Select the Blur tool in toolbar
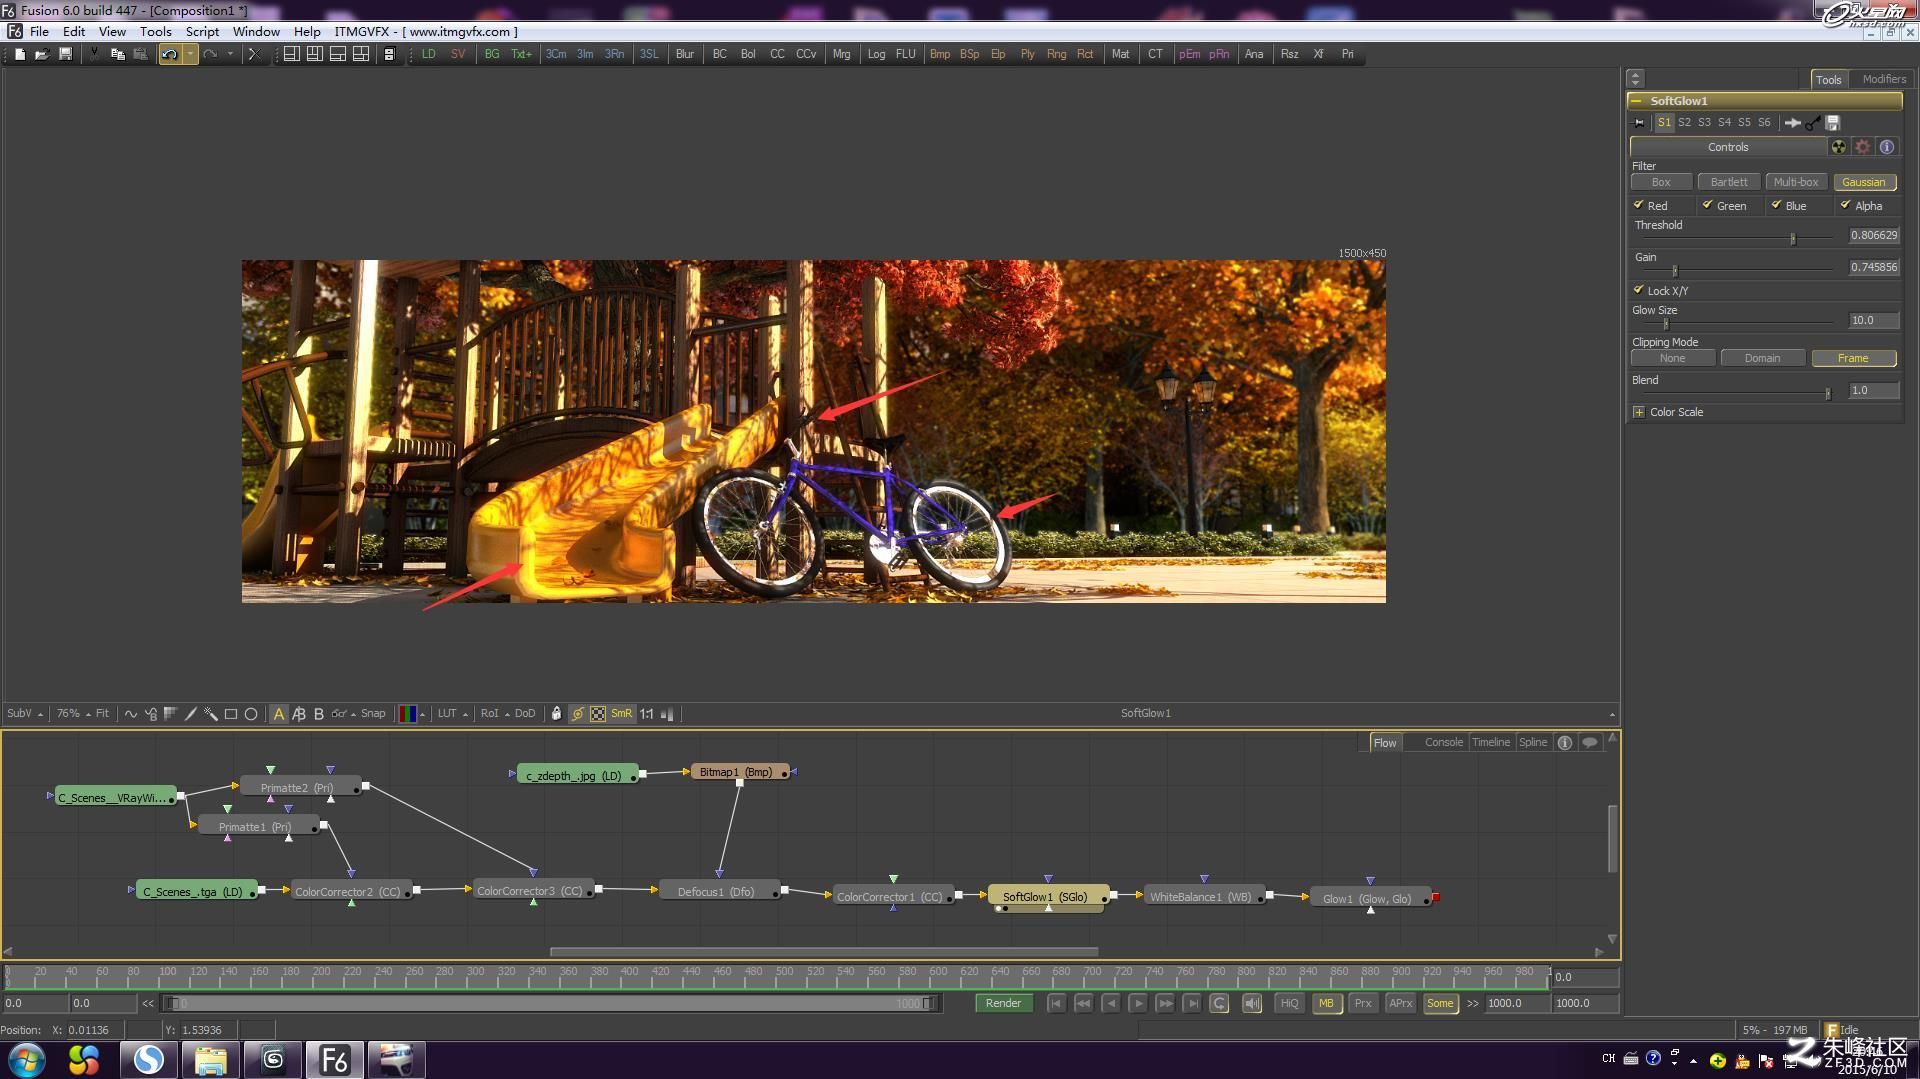Viewport: 1920px width, 1079px height. (684, 54)
